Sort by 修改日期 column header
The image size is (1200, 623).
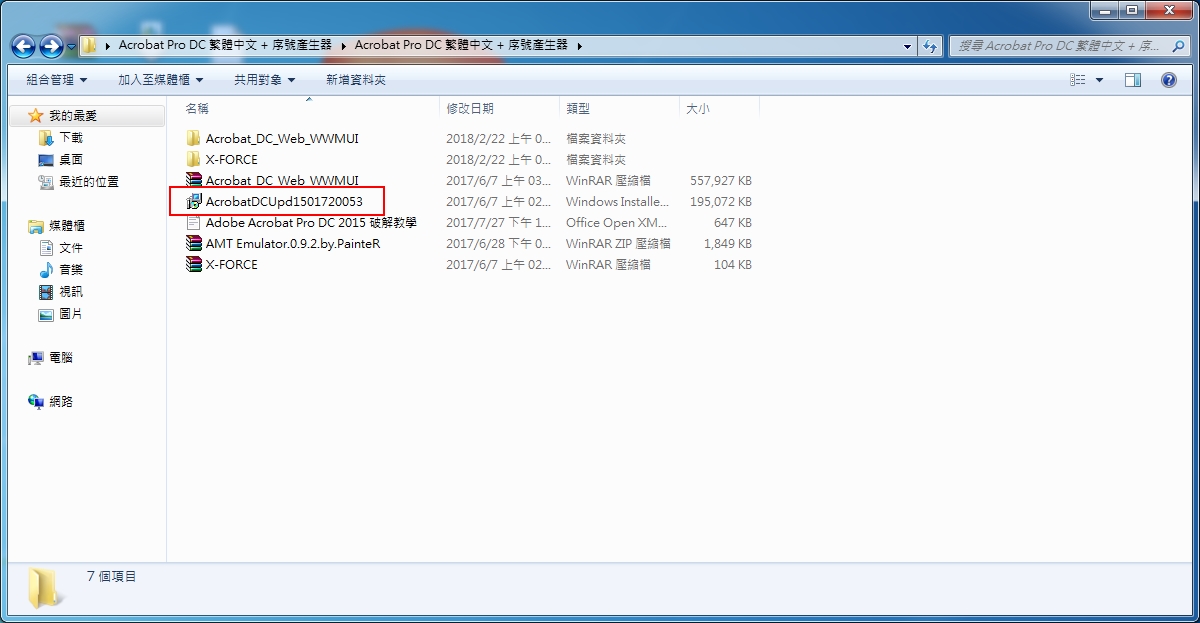pos(470,108)
